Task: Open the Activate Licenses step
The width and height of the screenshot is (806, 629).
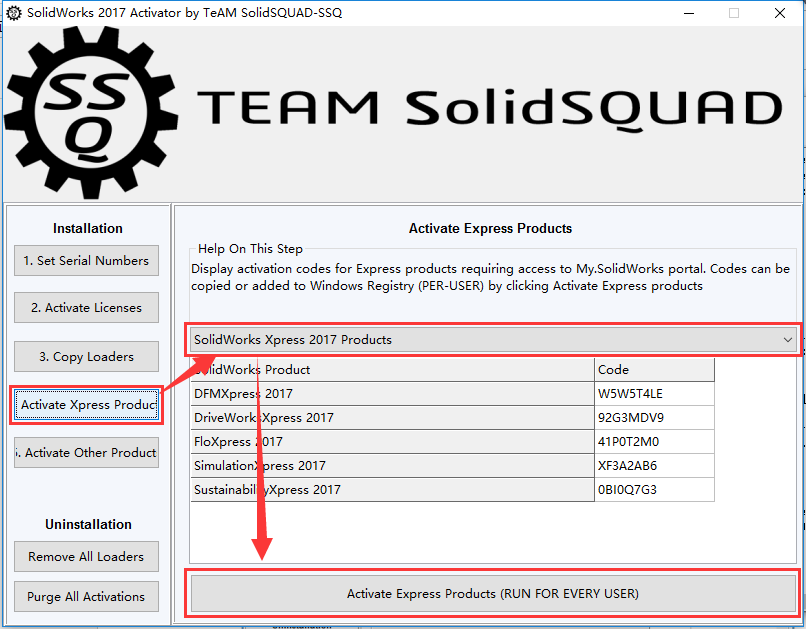Action: pyautogui.click(x=86, y=307)
